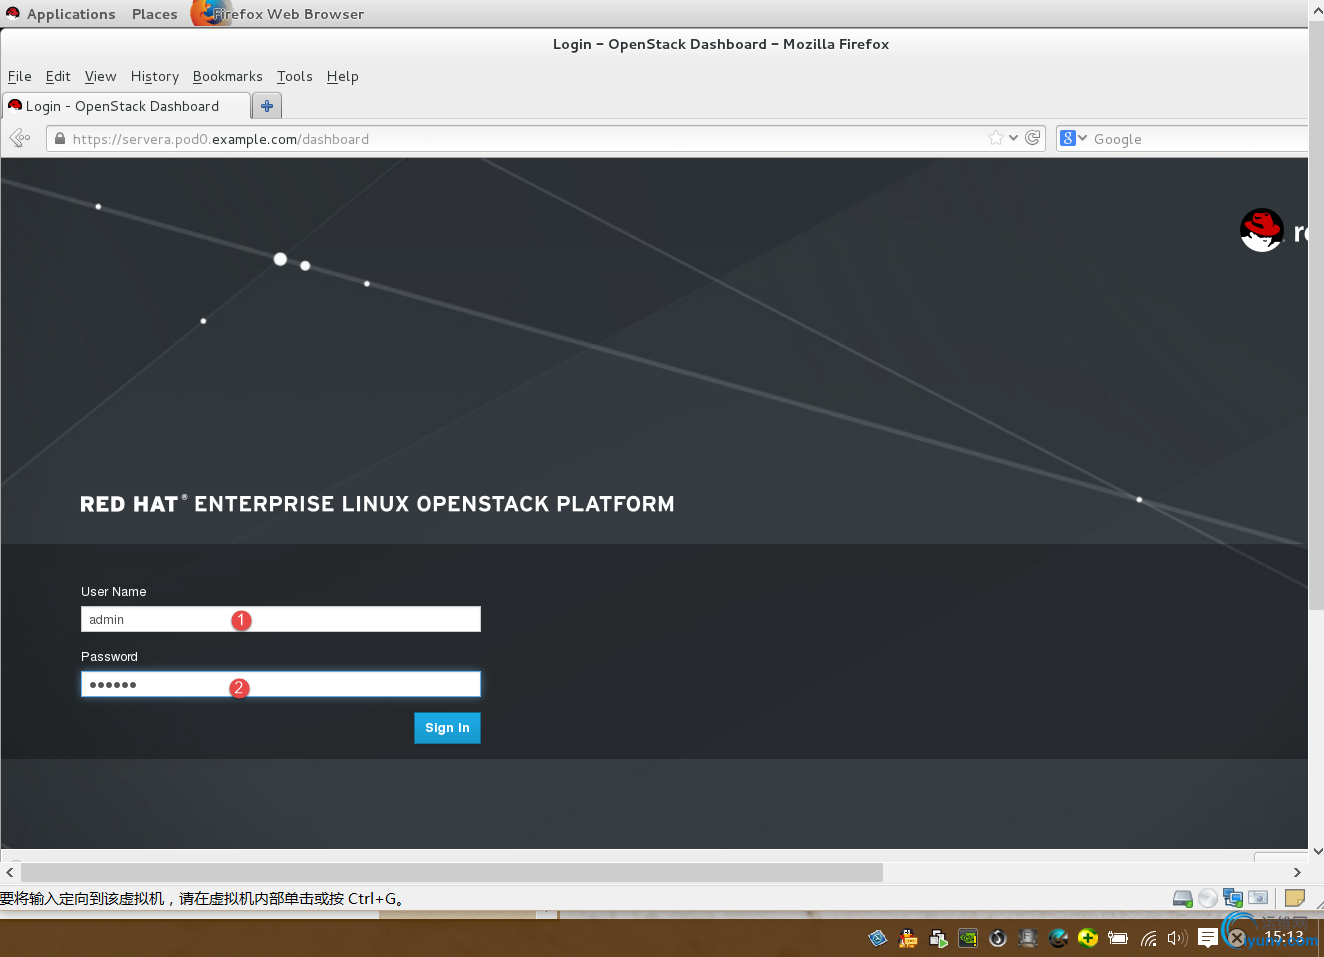
Task: Reload the page with the refresh icon
Action: click(1033, 138)
